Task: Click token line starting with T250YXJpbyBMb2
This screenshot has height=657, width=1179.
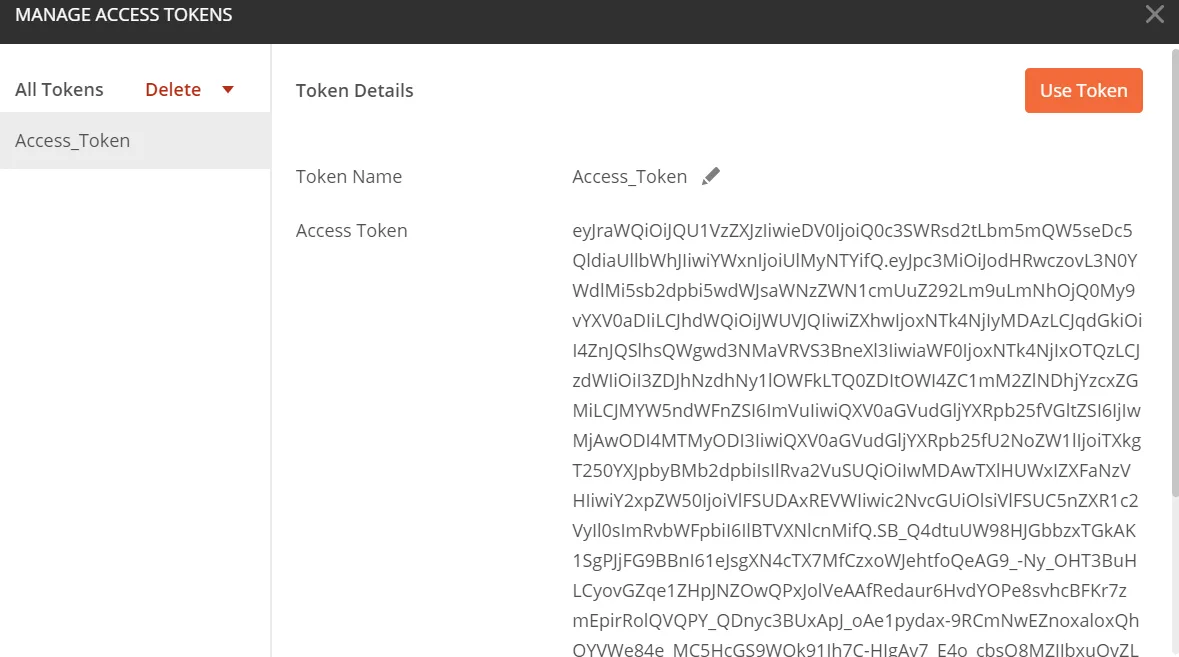Action: (x=851, y=471)
